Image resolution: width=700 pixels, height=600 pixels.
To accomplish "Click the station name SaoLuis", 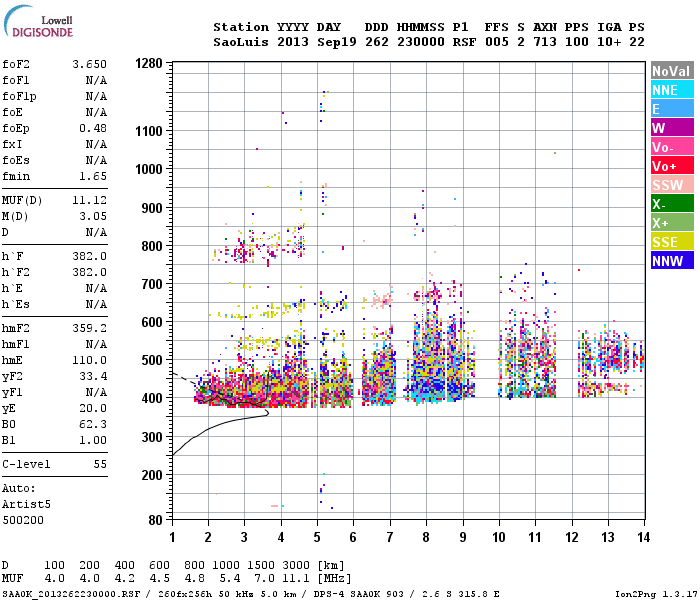I will 241,42.
